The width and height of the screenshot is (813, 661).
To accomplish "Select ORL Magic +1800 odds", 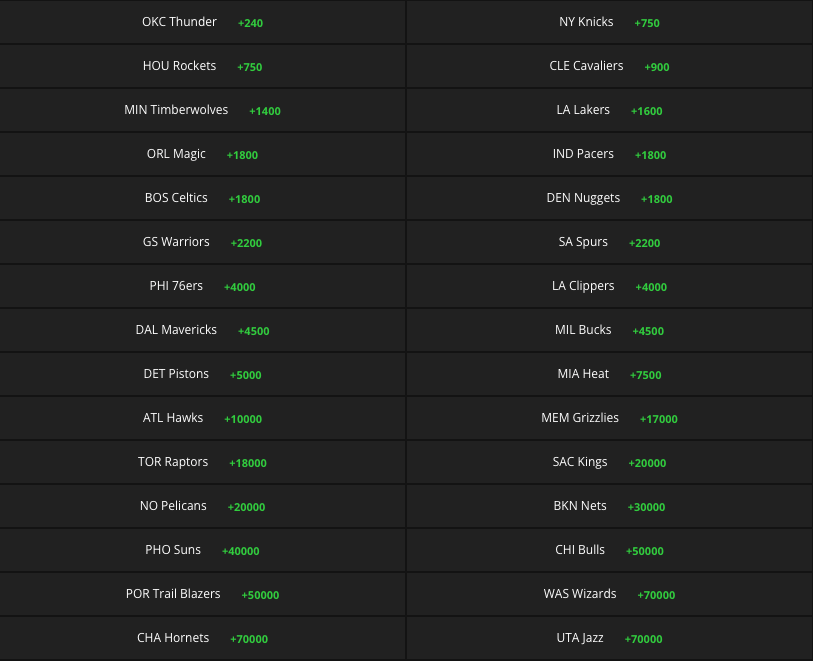I will pyautogui.click(x=202, y=154).
